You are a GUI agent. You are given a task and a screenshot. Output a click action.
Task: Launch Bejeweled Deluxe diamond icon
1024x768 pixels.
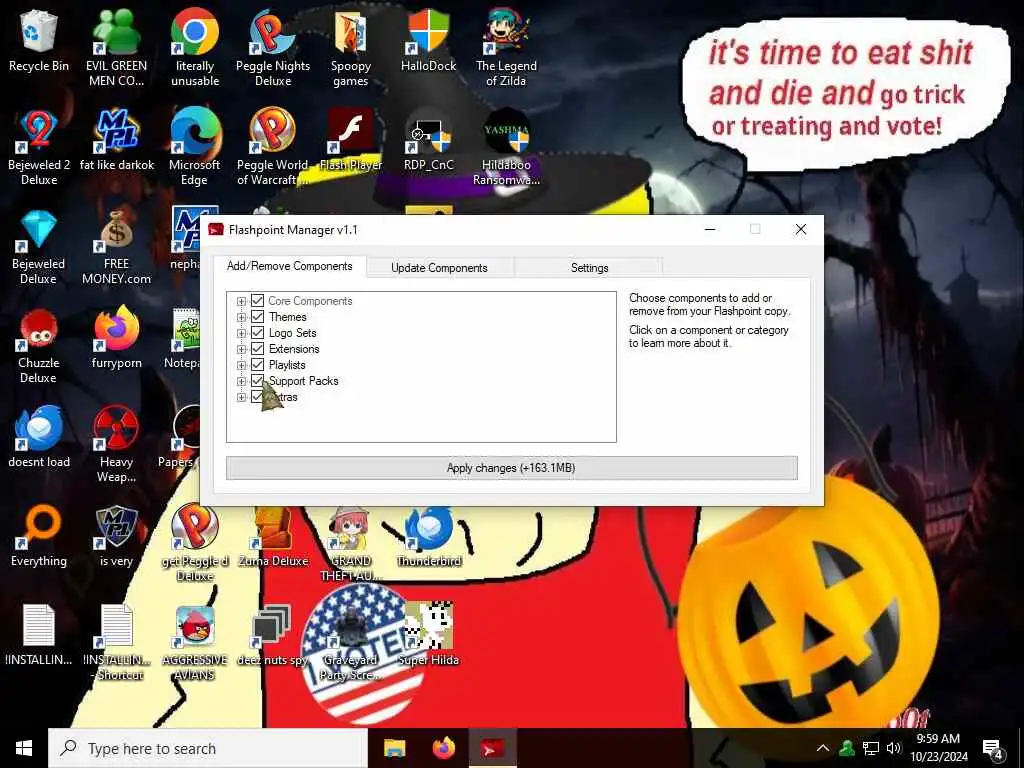[39, 247]
